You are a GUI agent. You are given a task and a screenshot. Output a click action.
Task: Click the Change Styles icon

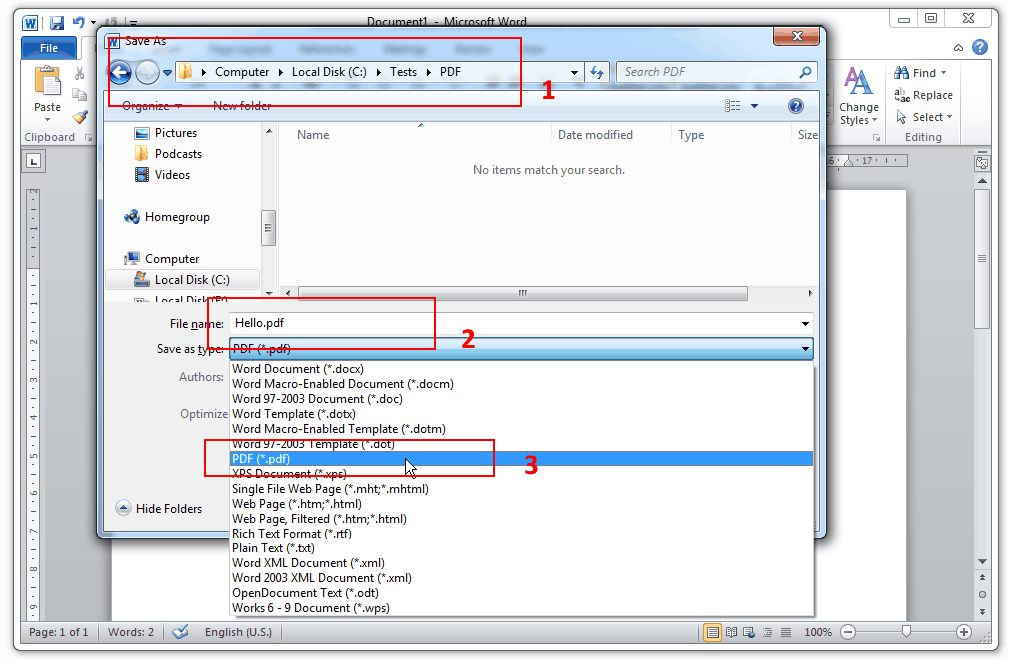tap(858, 81)
